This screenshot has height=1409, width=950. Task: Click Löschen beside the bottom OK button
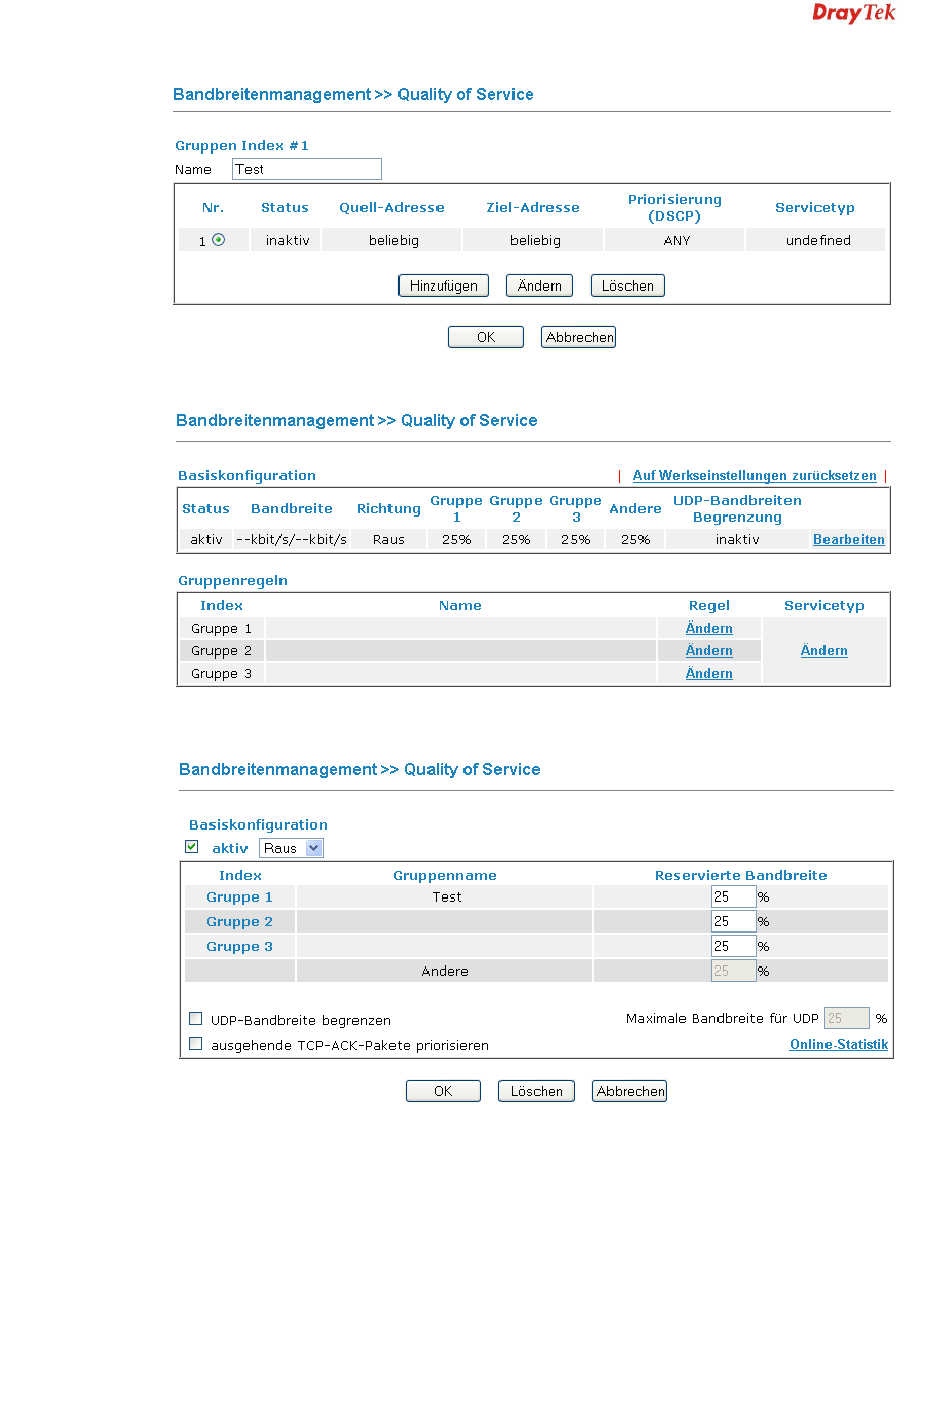coord(536,1091)
